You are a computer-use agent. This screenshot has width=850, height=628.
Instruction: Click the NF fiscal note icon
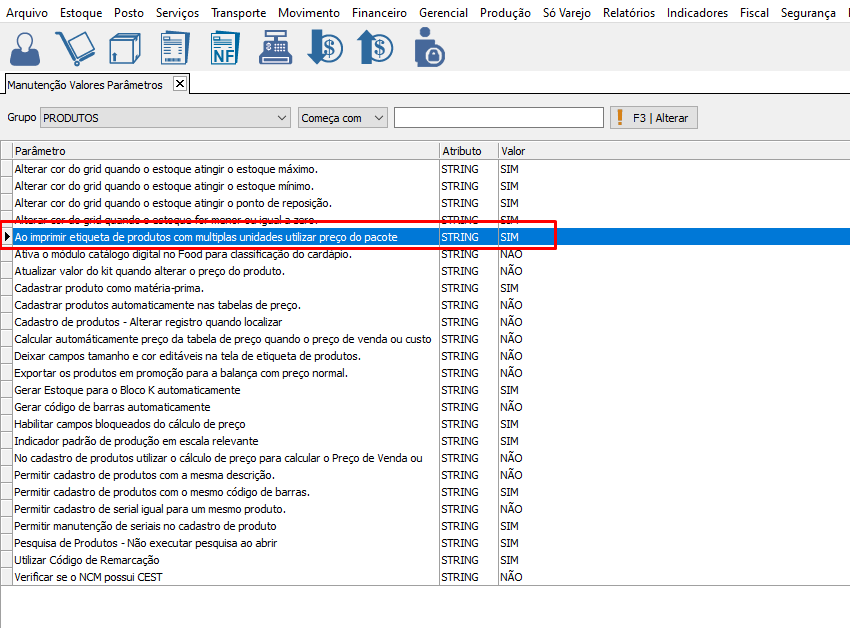pos(224,48)
